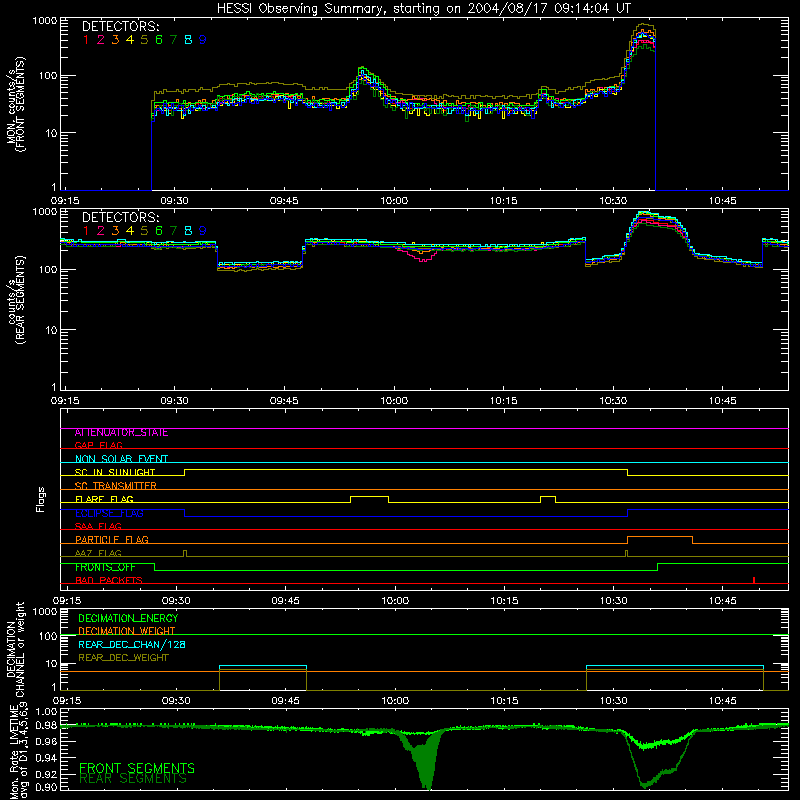Select yellow detector 4 in rear segments legend
This screenshot has width=800, height=800.
(130, 231)
